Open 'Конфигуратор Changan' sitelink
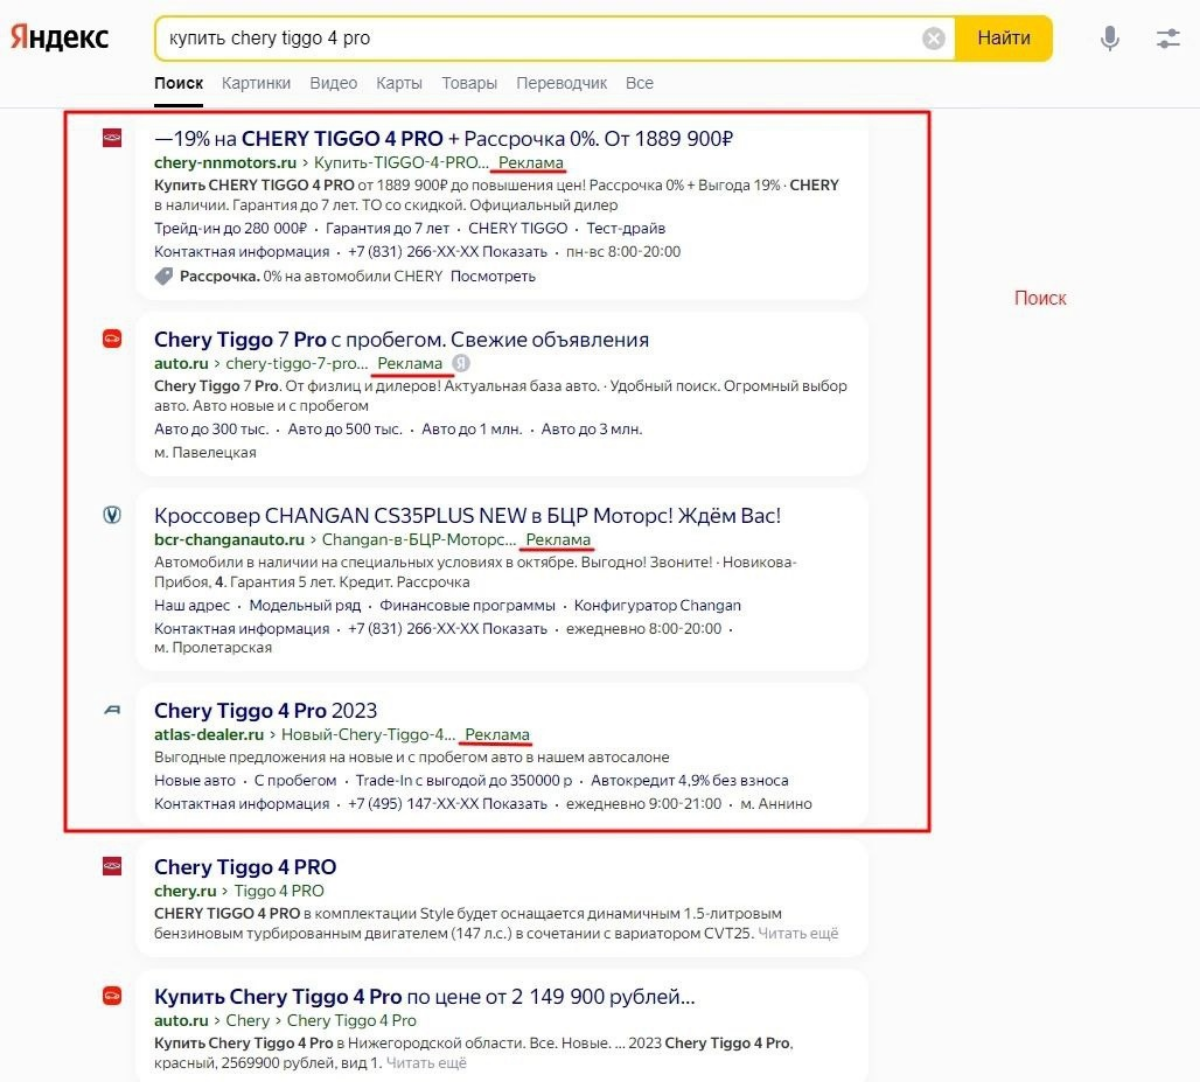1200x1082 pixels. 658,605
